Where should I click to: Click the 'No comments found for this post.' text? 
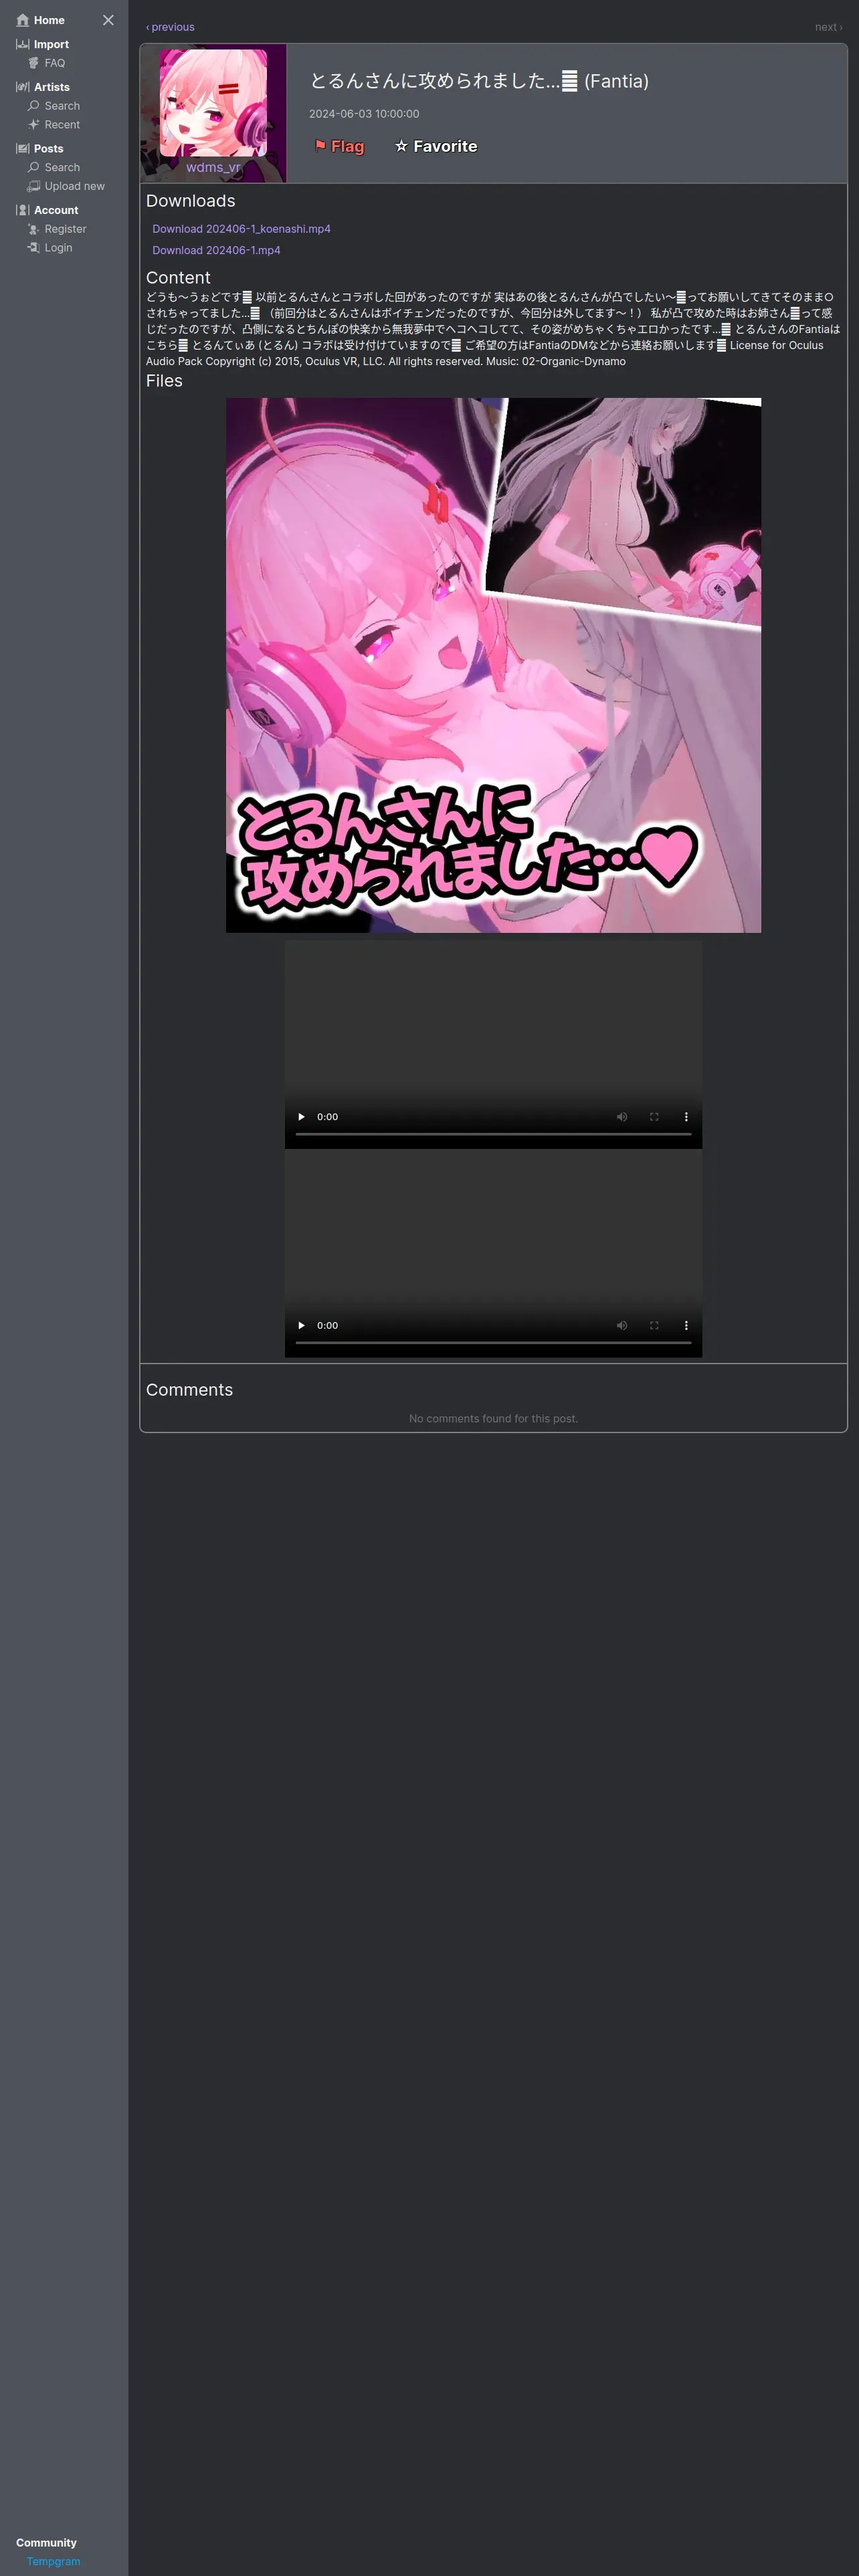[x=493, y=1418]
